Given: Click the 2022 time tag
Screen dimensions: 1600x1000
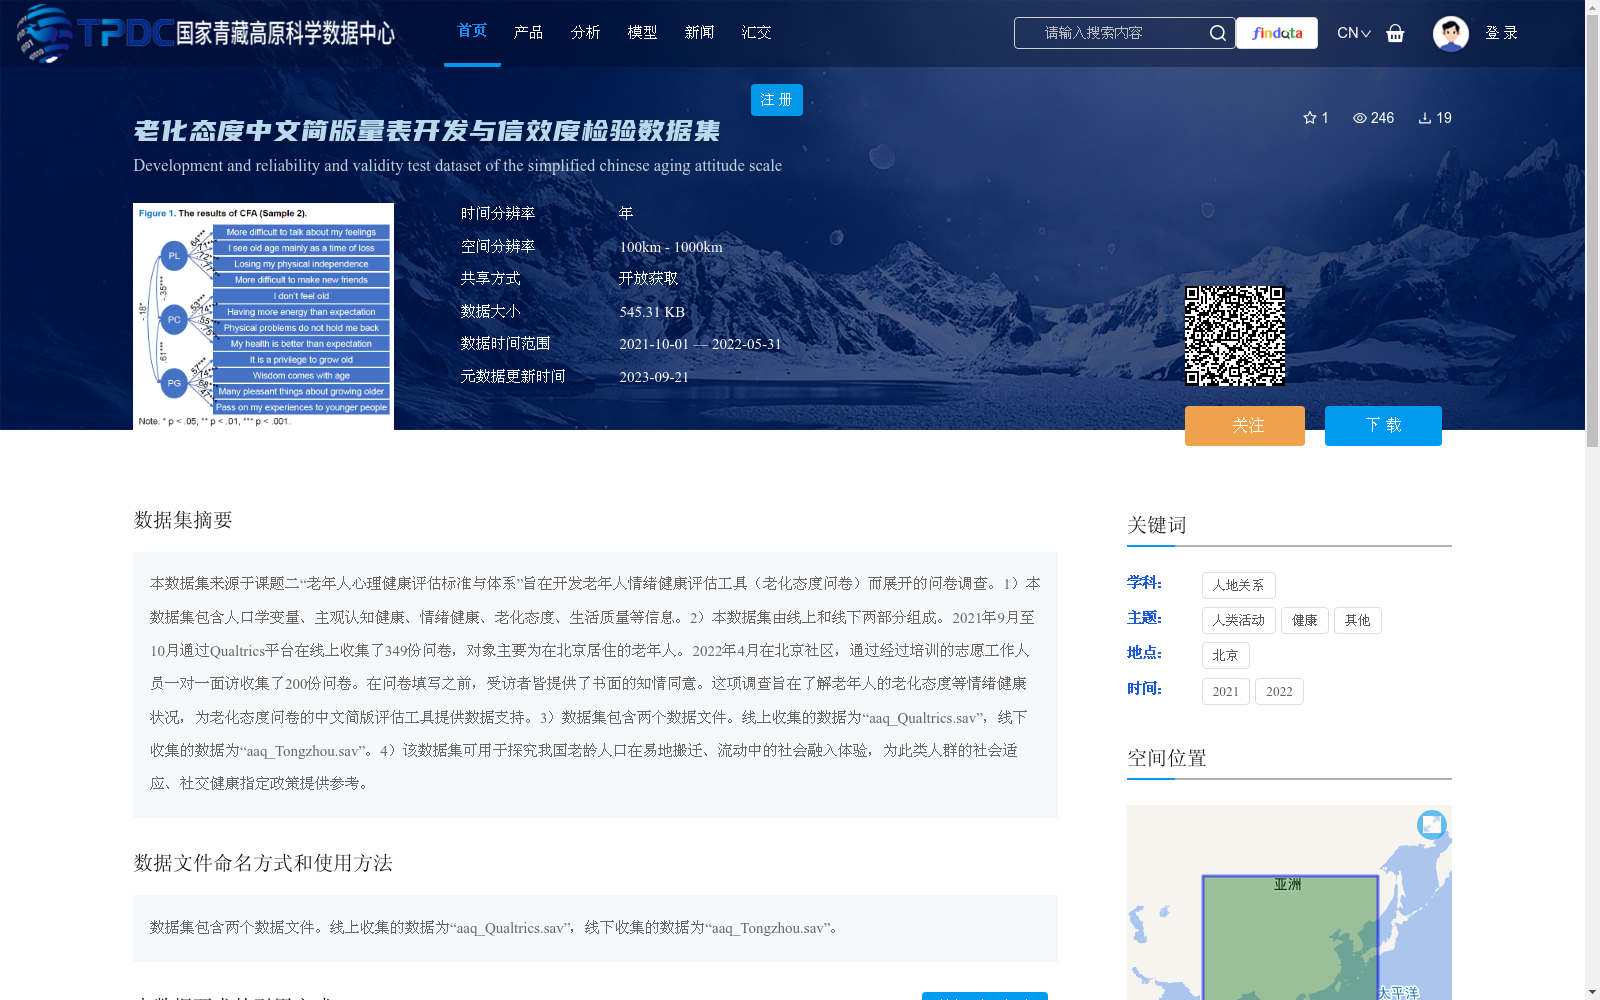Looking at the screenshot, I should click(1279, 691).
